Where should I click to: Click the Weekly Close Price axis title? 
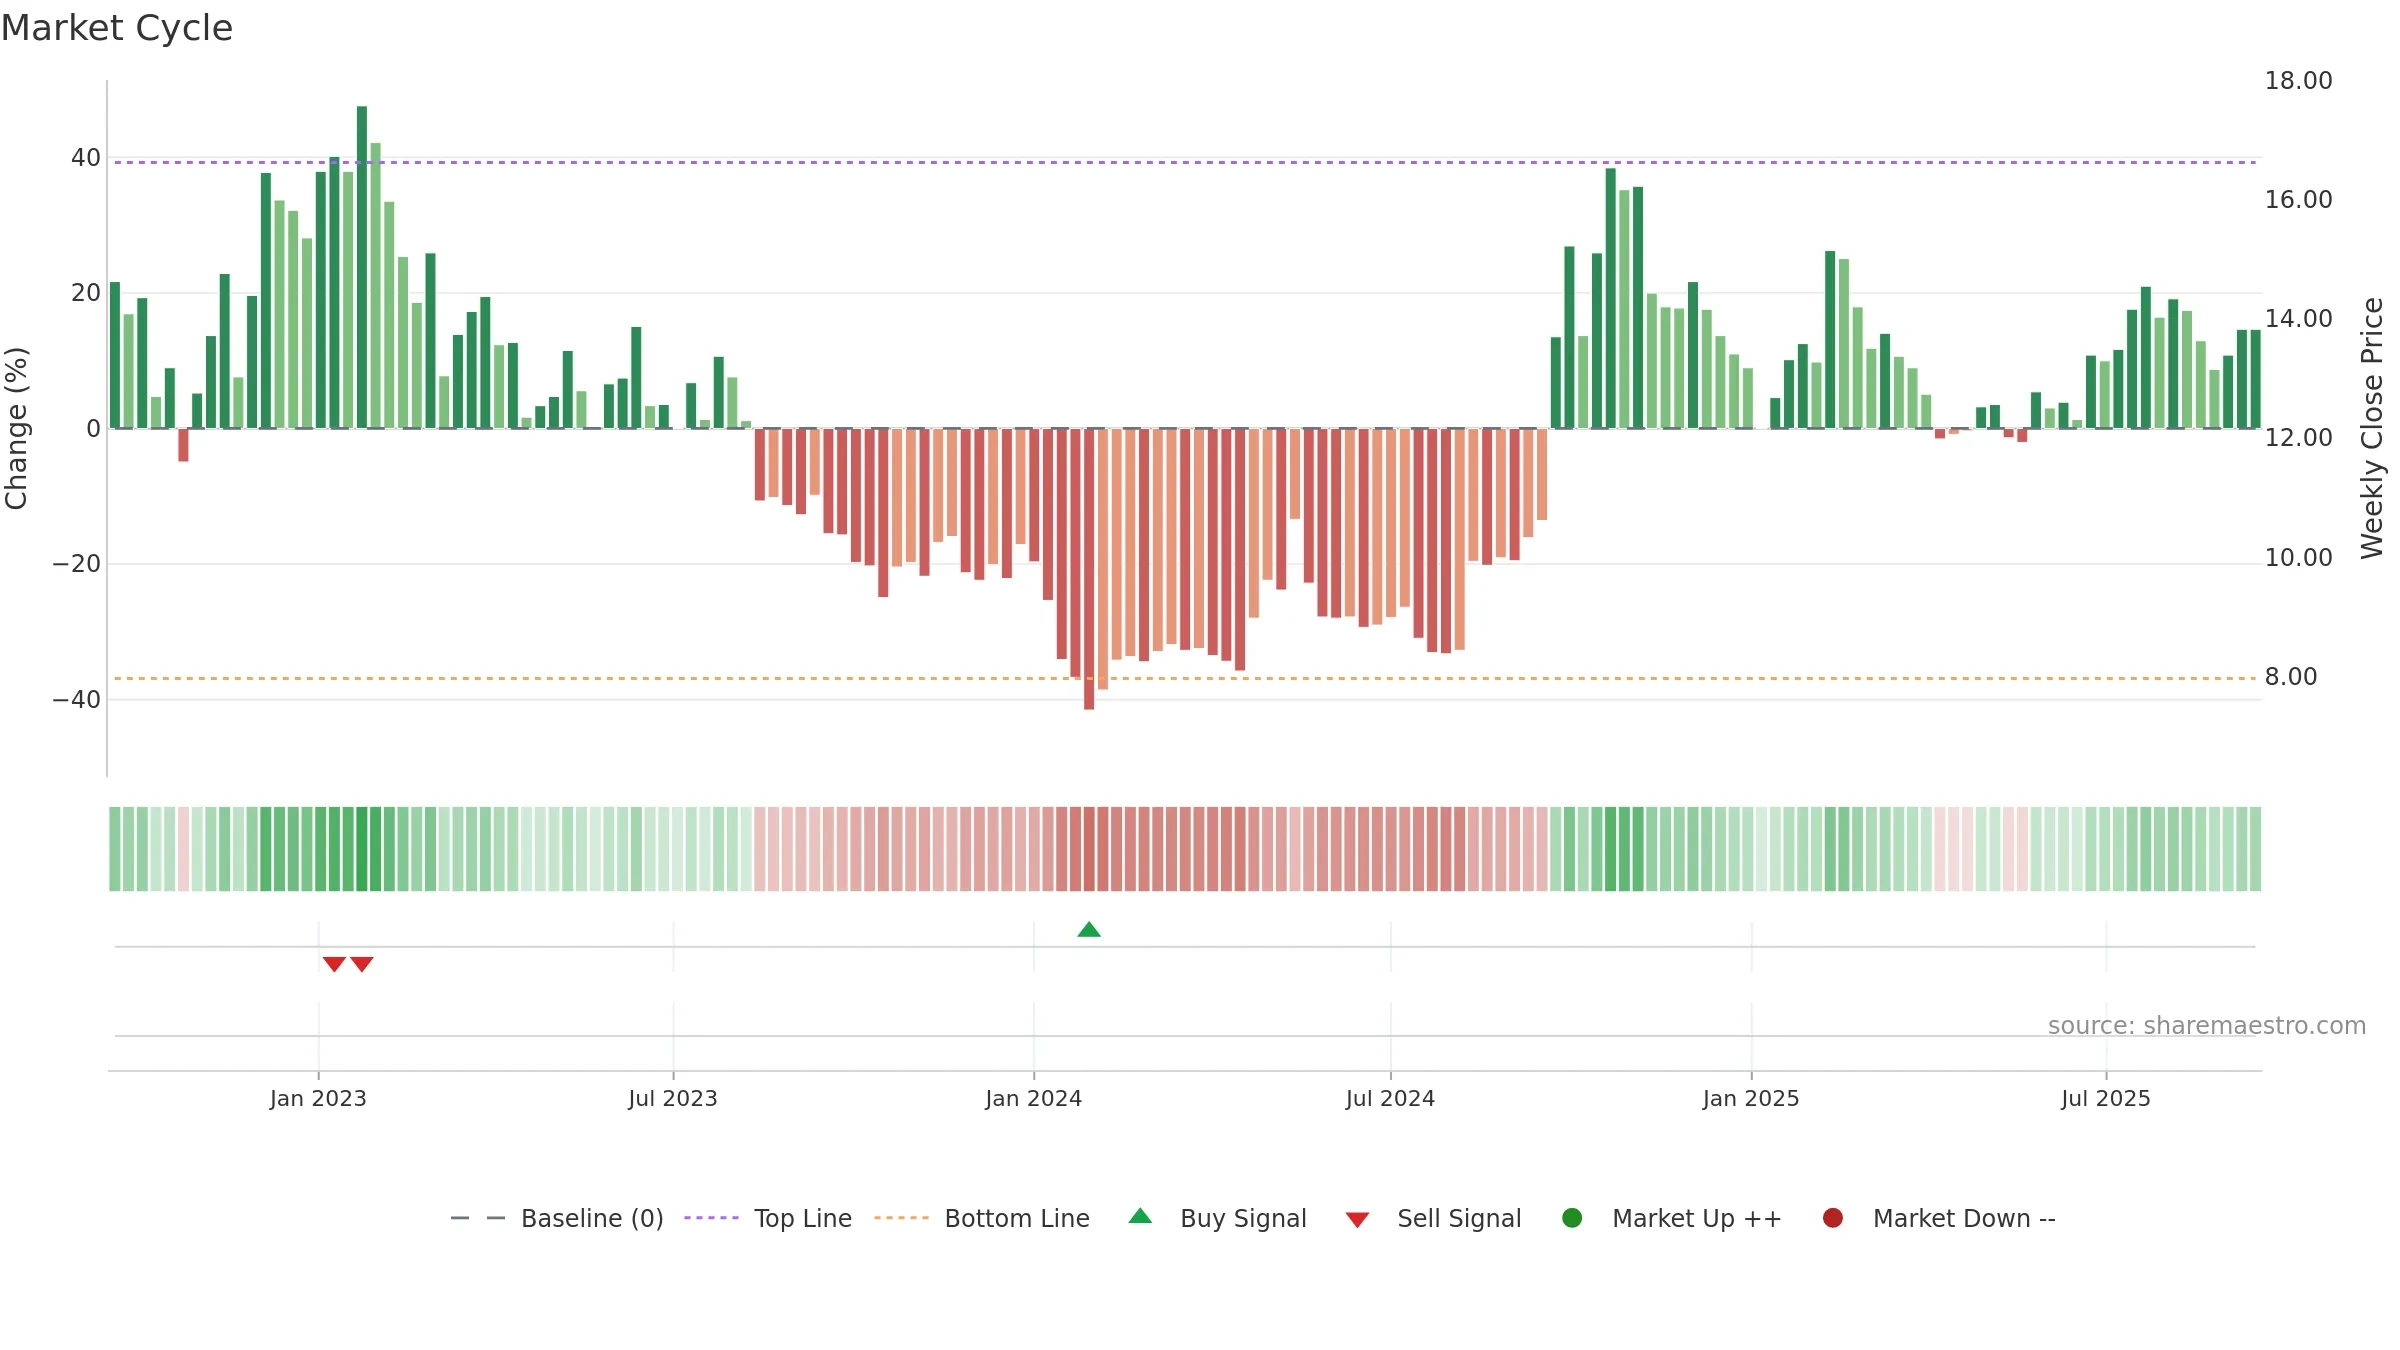tap(2372, 428)
